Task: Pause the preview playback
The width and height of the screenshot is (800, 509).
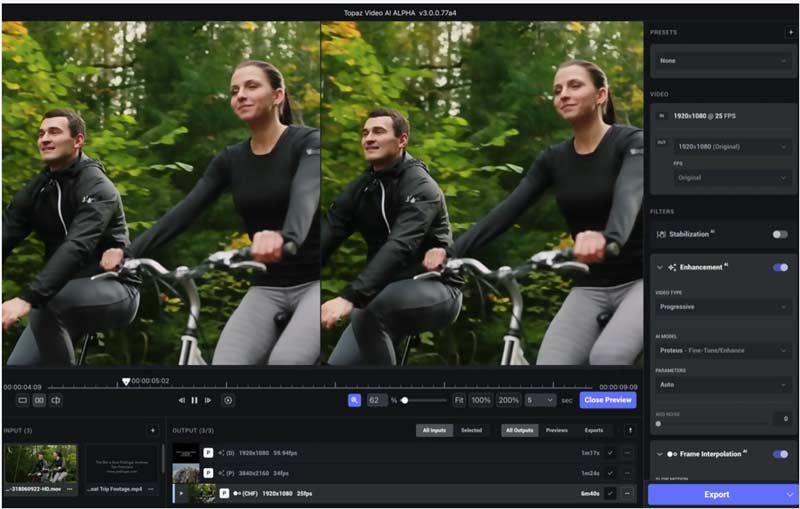Action: (194, 400)
